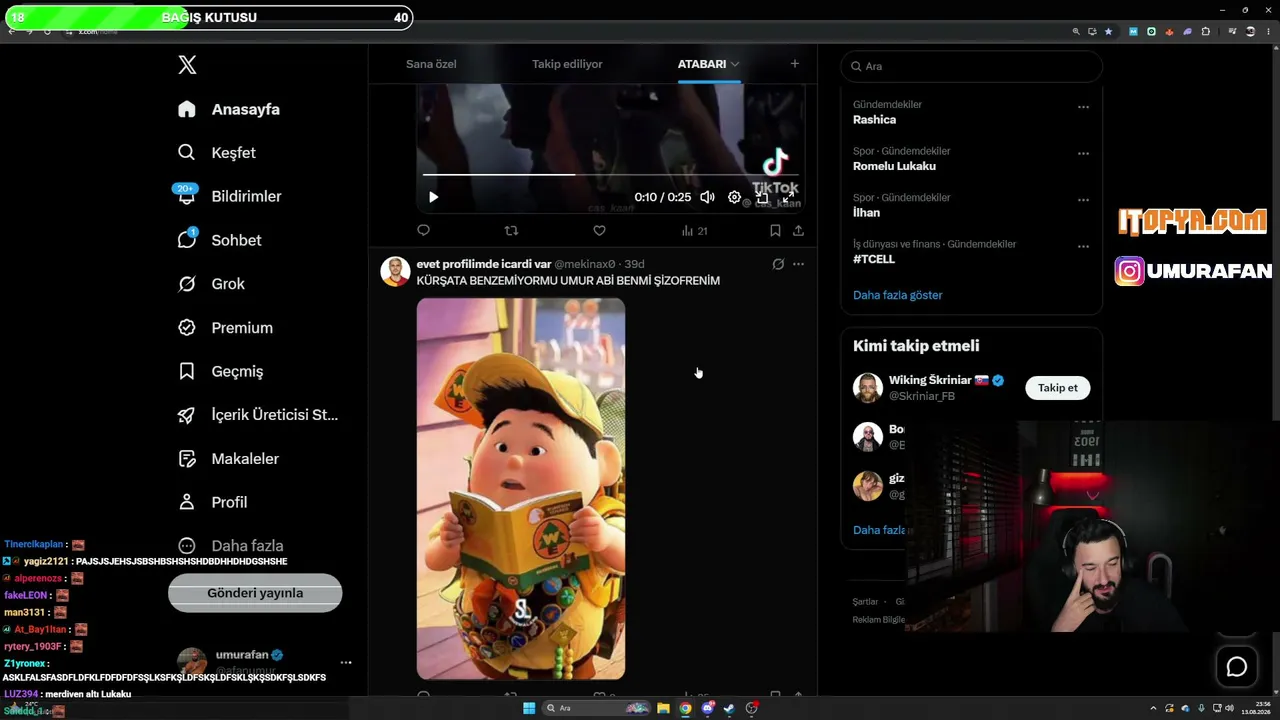
Task: Add a new timeline tab with plus
Action: [x=795, y=64]
